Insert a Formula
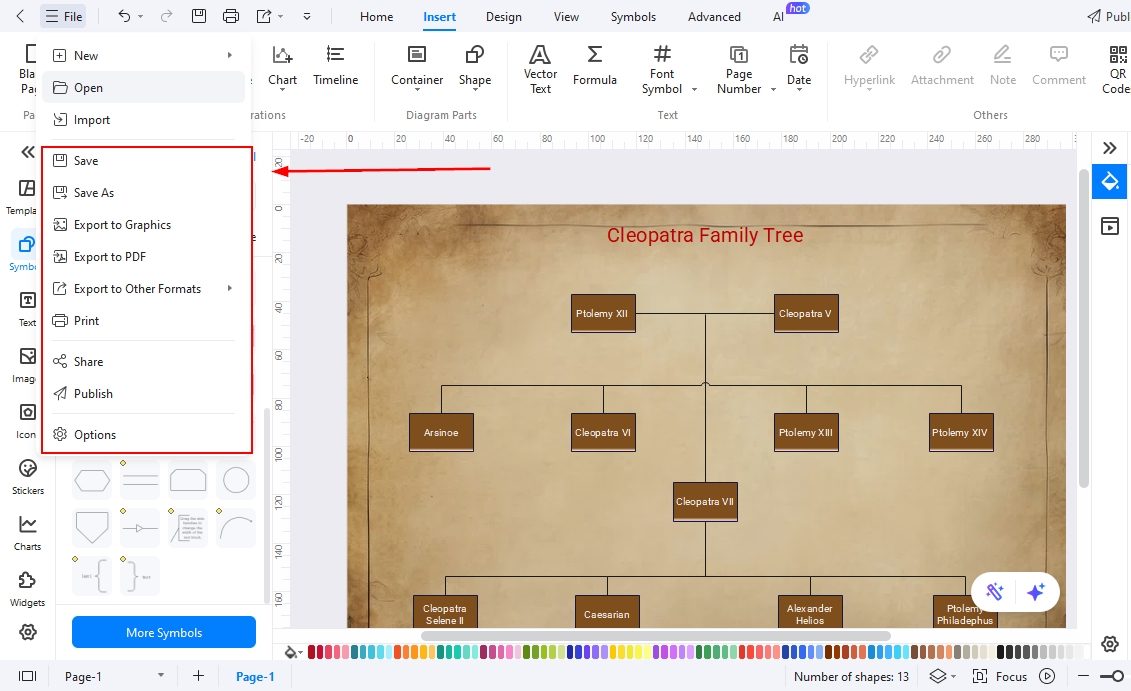Image resolution: width=1131 pixels, height=691 pixels. coord(594,68)
